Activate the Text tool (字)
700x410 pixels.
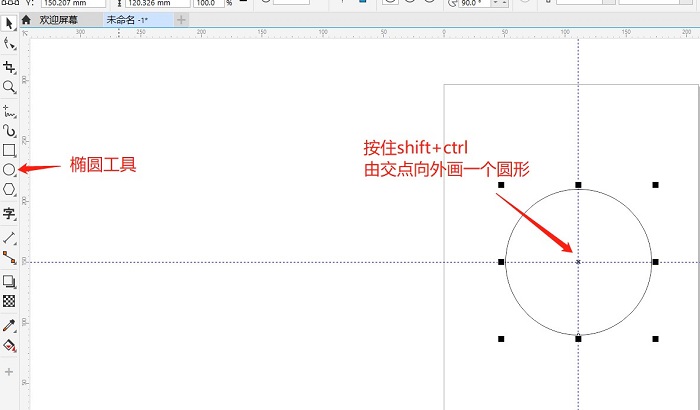click(x=9, y=213)
